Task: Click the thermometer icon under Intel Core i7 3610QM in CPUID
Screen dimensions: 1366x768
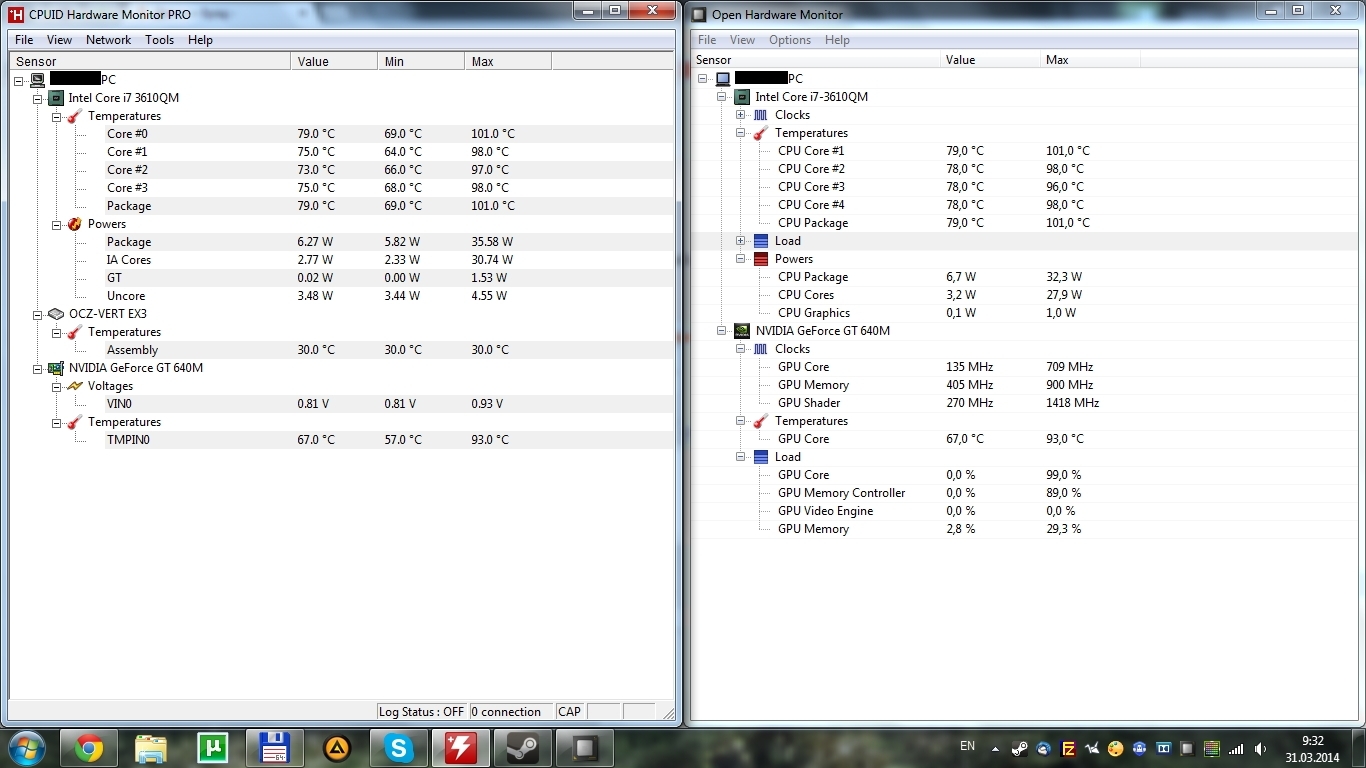Action: (x=74, y=116)
